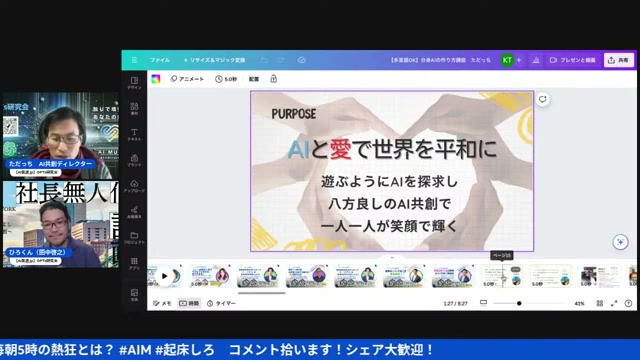This screenshot has height=360, width=640.
Task: Open the アプリ apps panel
Action: [x=134, y=263]
